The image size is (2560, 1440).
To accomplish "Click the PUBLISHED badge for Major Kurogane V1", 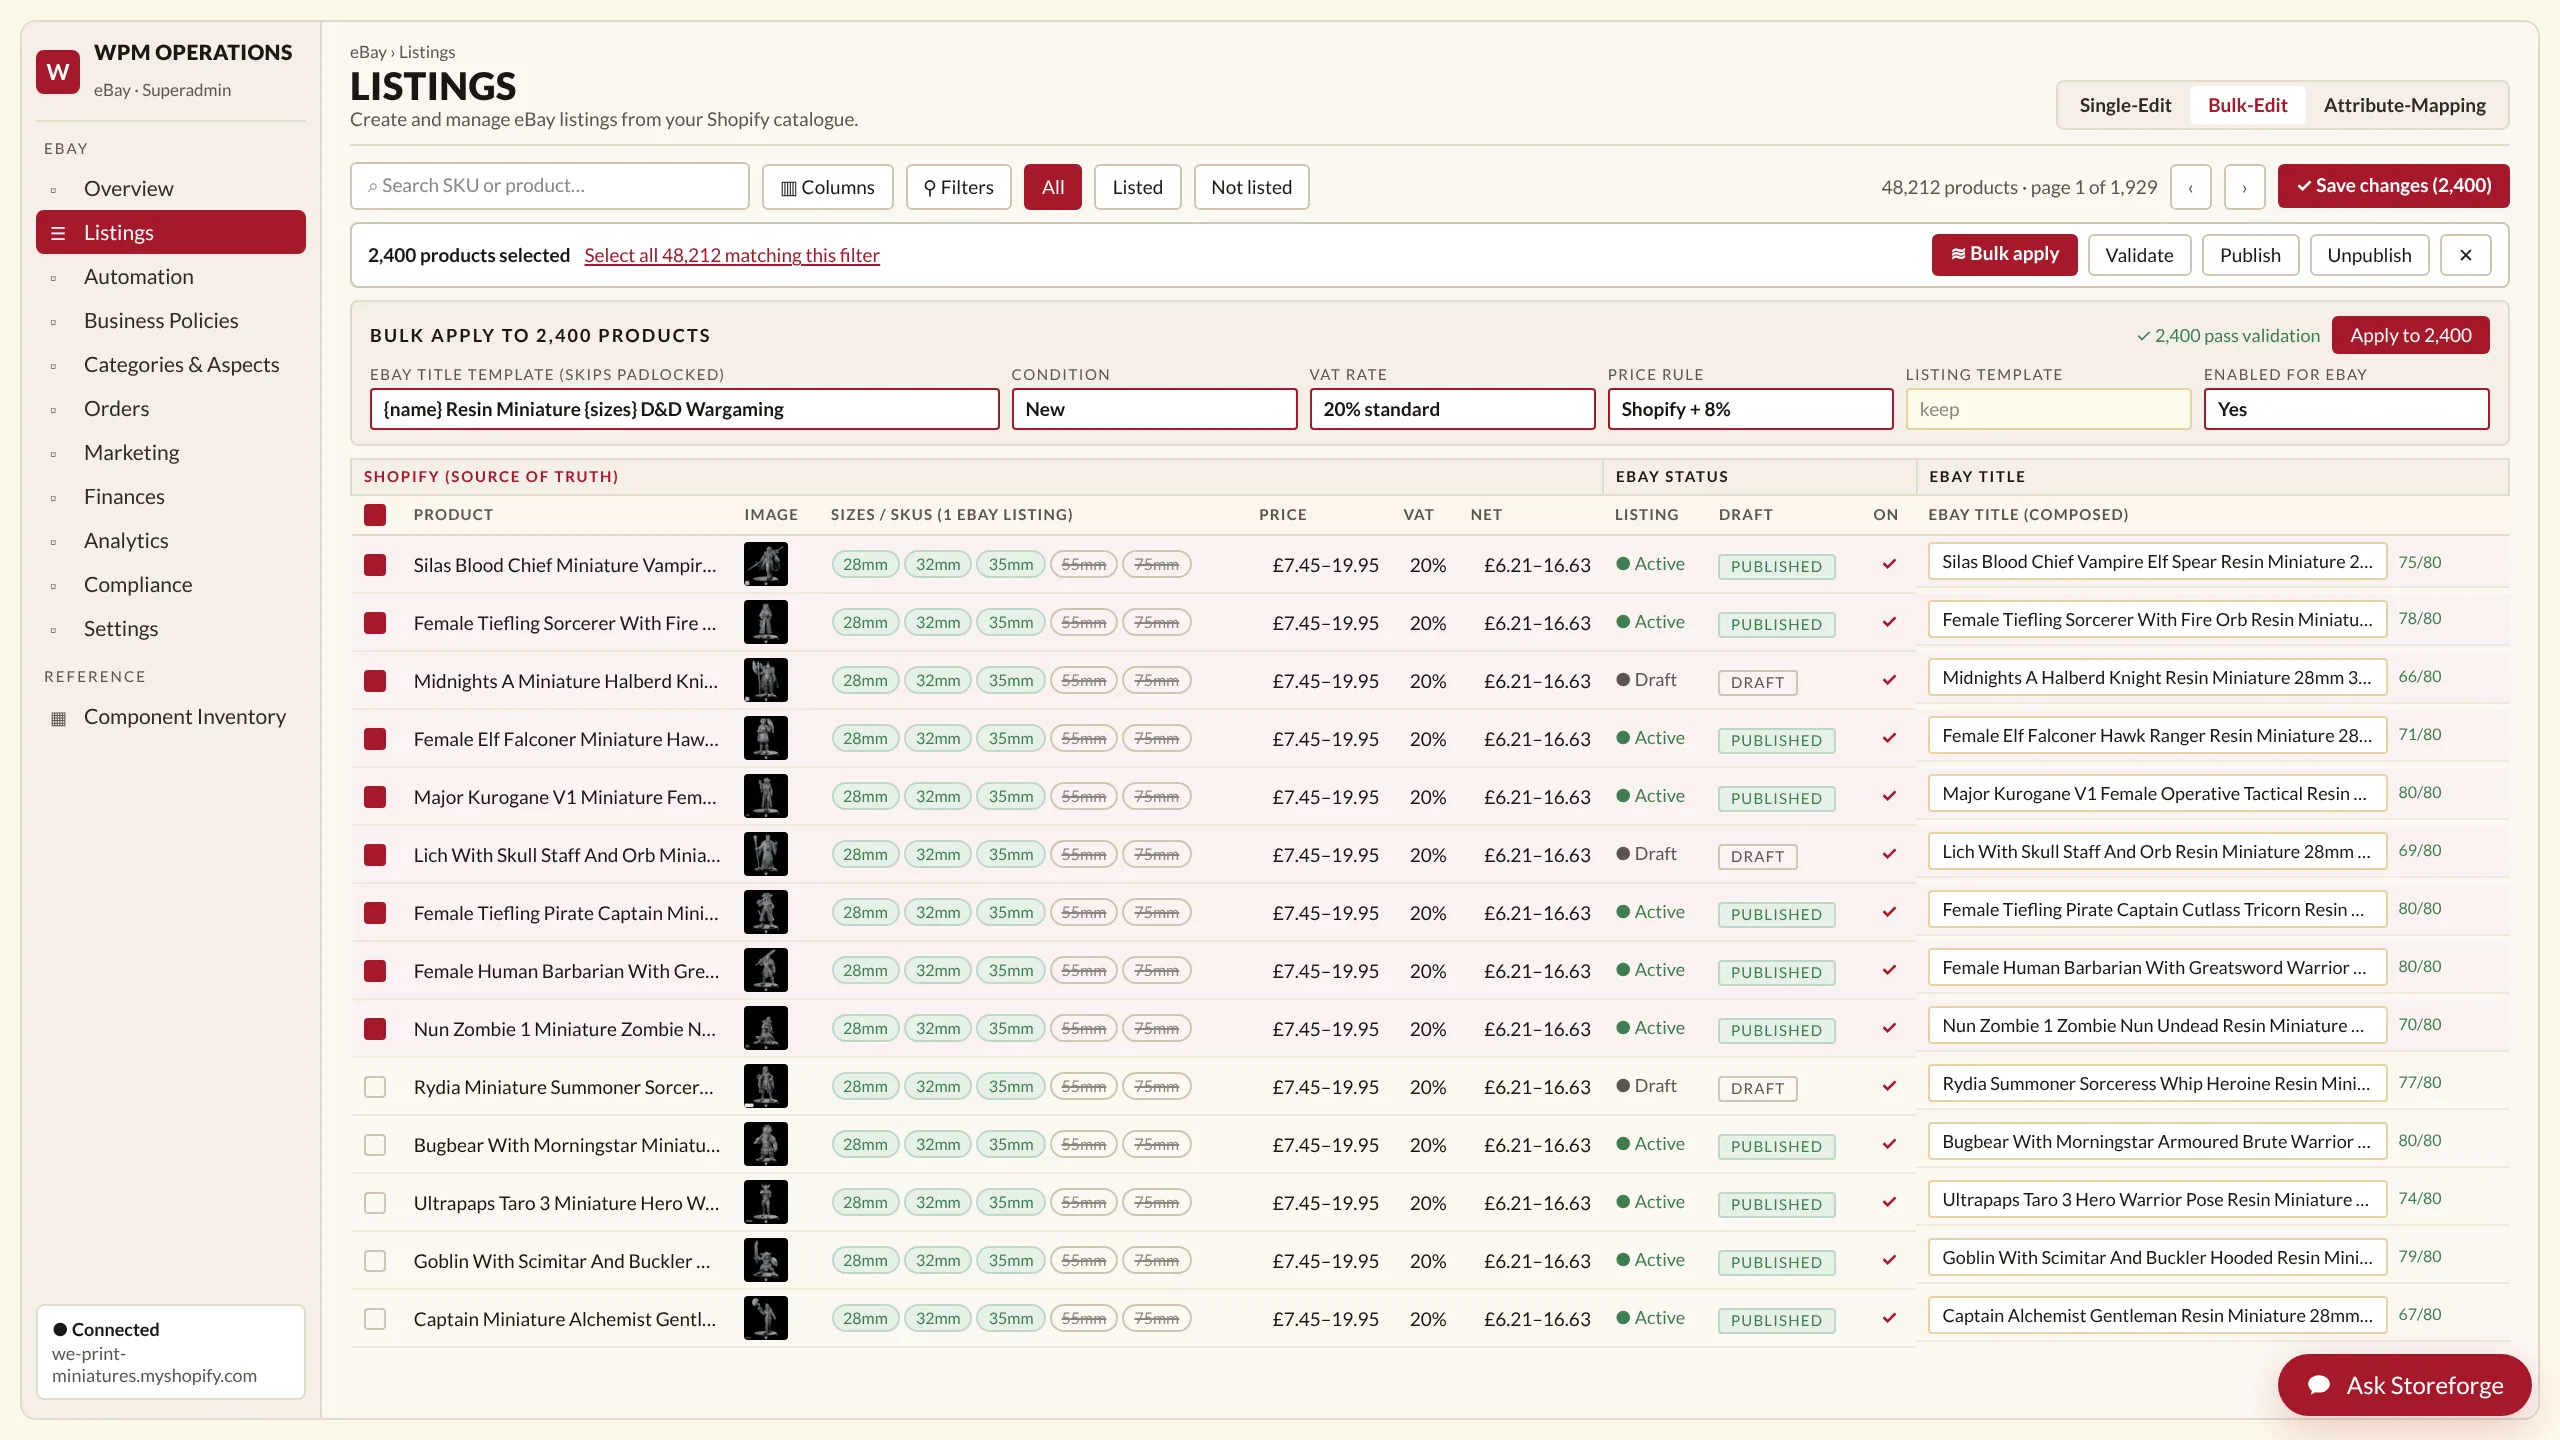I will pyautogui.click(x=1776, y=798).
